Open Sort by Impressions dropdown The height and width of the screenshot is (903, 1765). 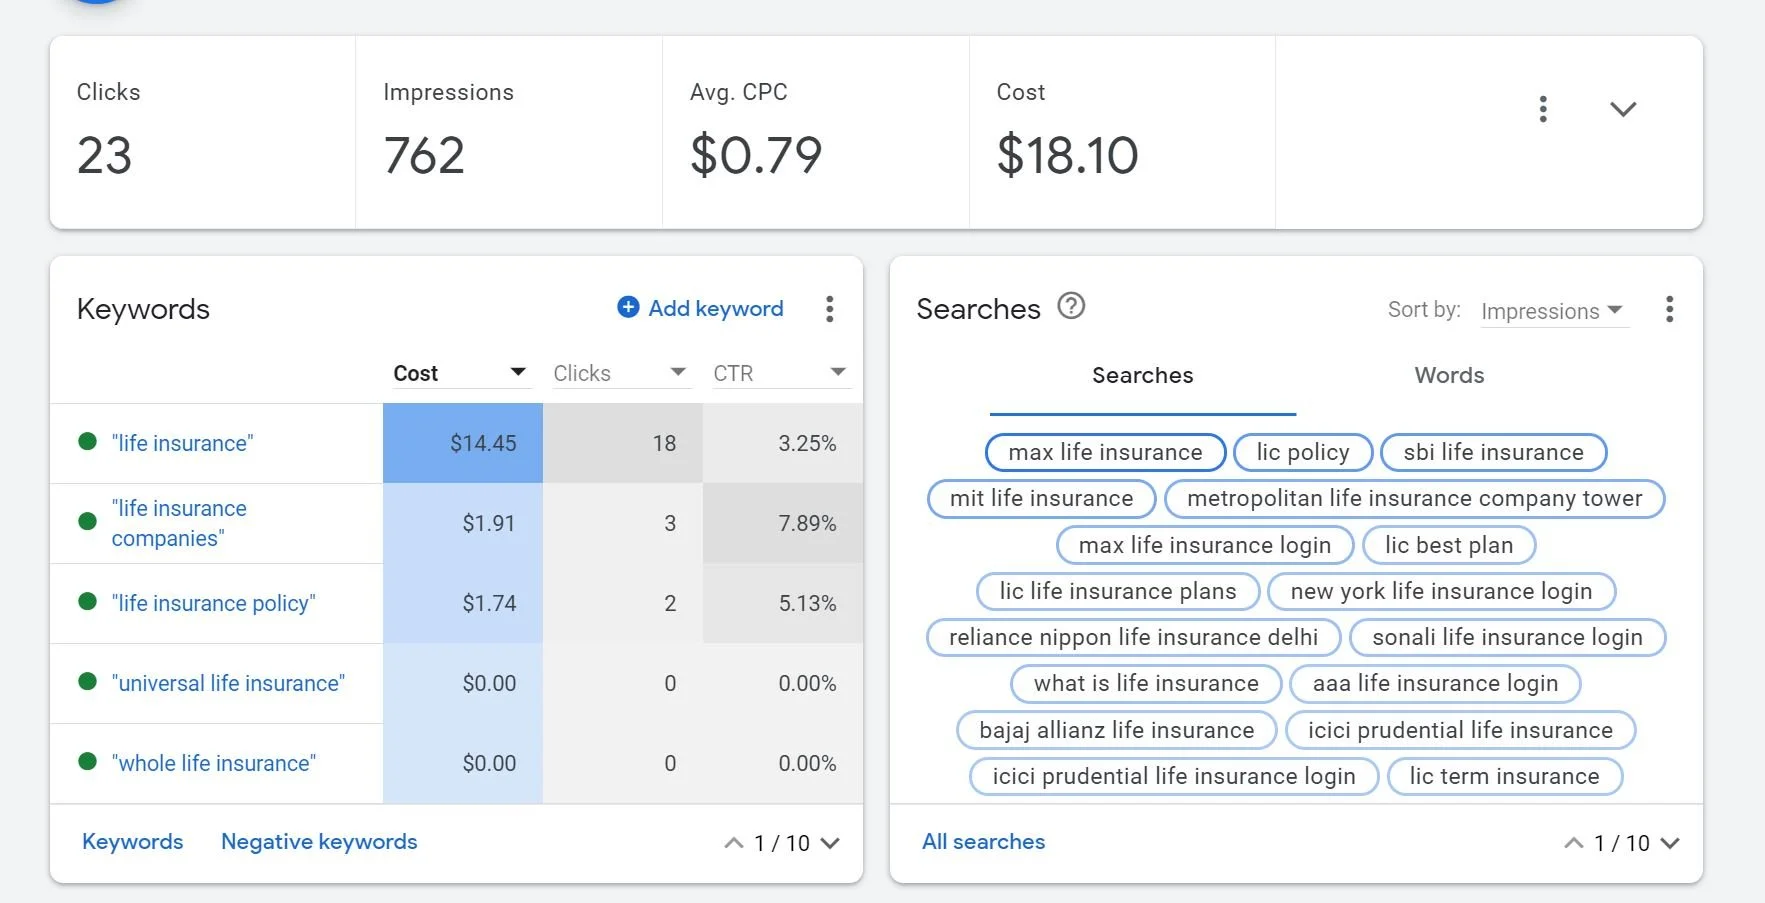tap(1553, 311)
